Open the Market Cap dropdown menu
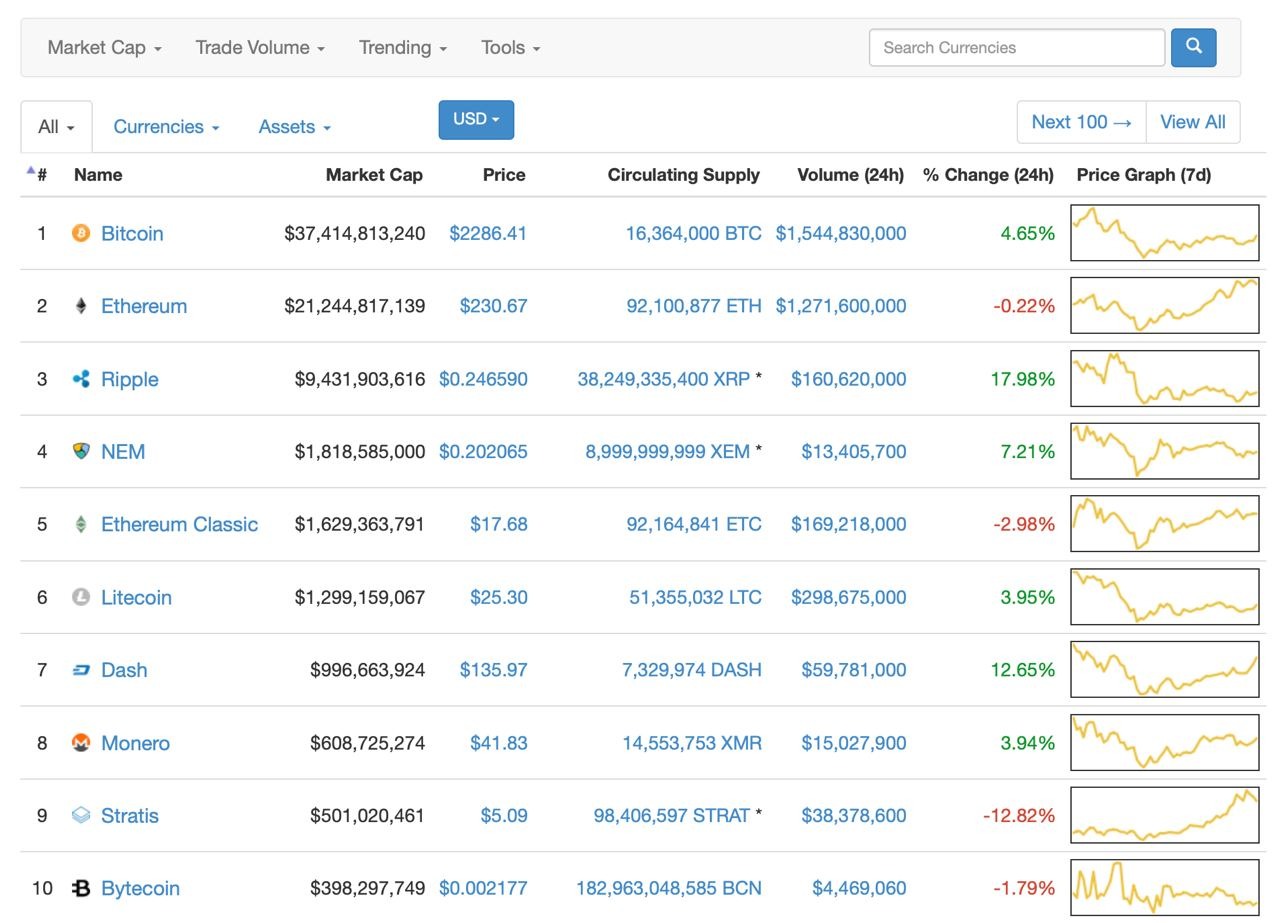1280x923 pixels. click(105, 47)
